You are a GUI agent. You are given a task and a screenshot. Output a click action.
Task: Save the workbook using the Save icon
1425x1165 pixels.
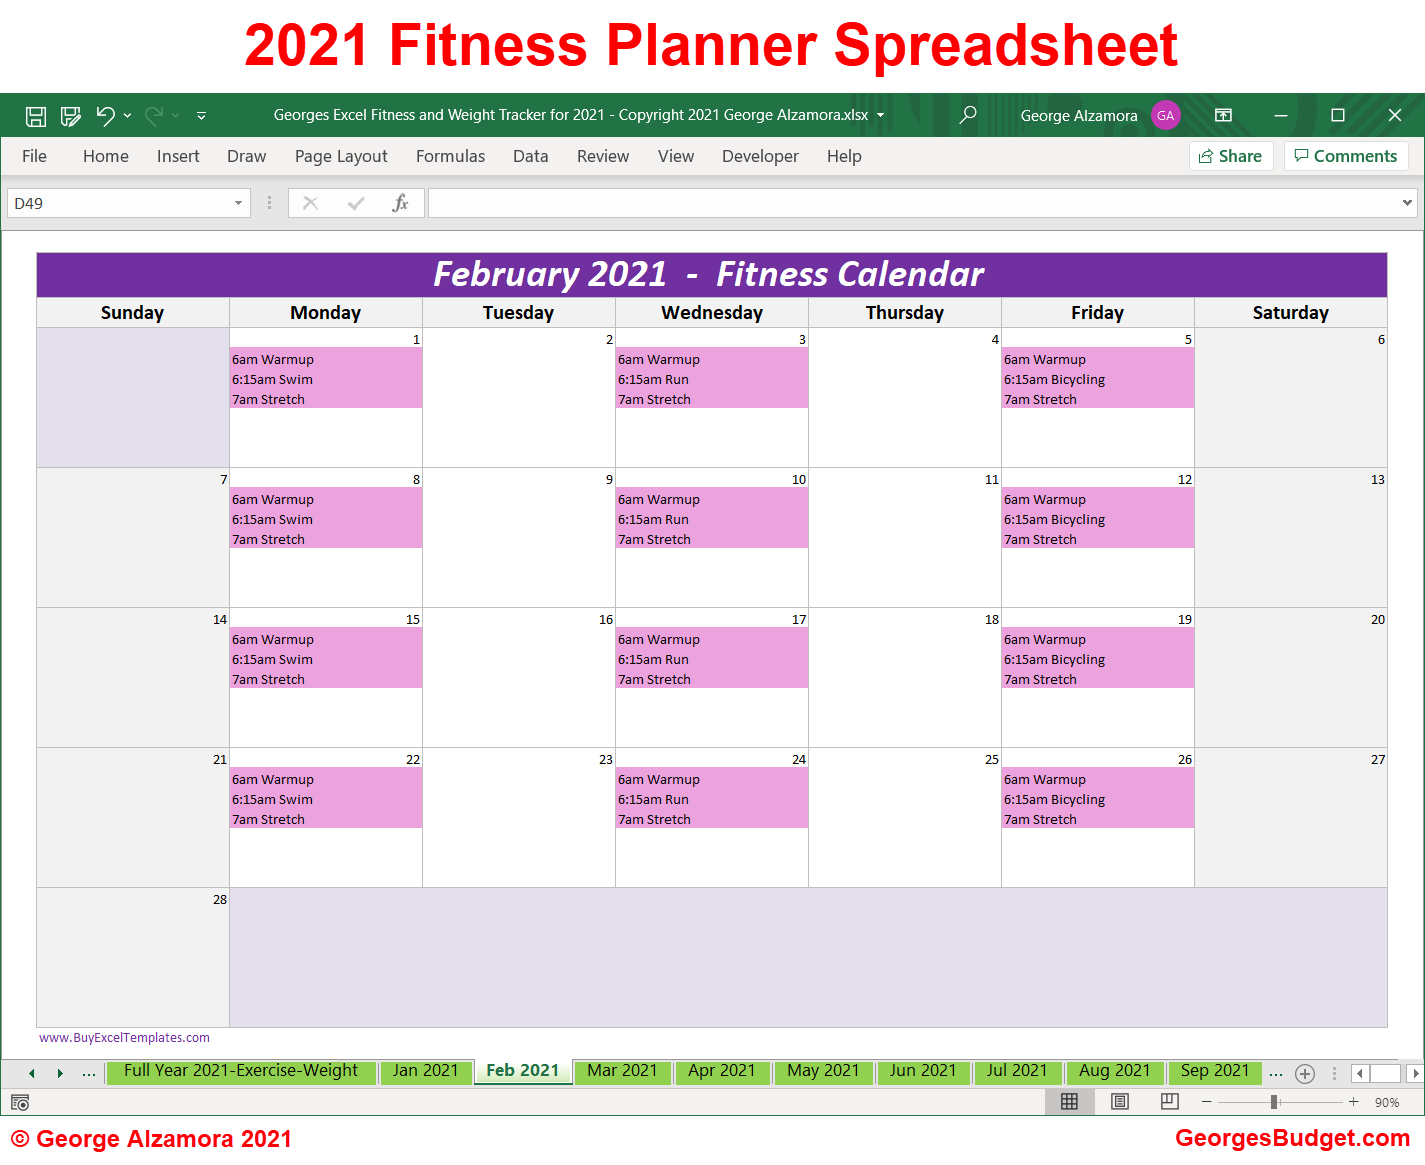(x=35, y=115)
